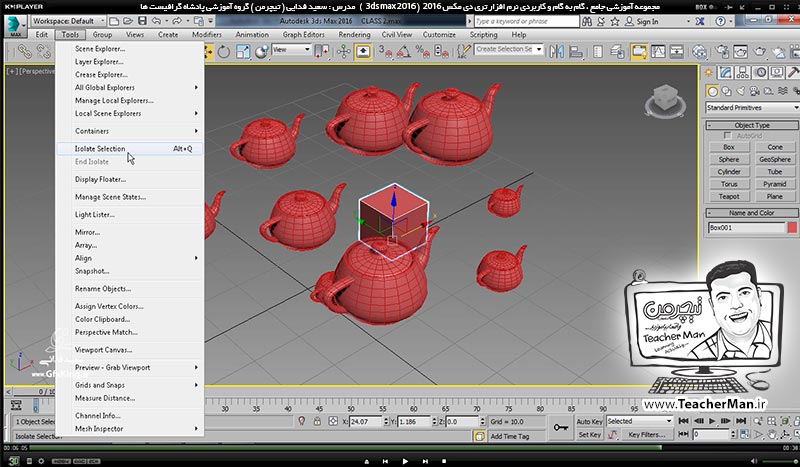Open Scene Explorer from Tools menu
Viewport: 800px width, 467px height.
point(130,49)
